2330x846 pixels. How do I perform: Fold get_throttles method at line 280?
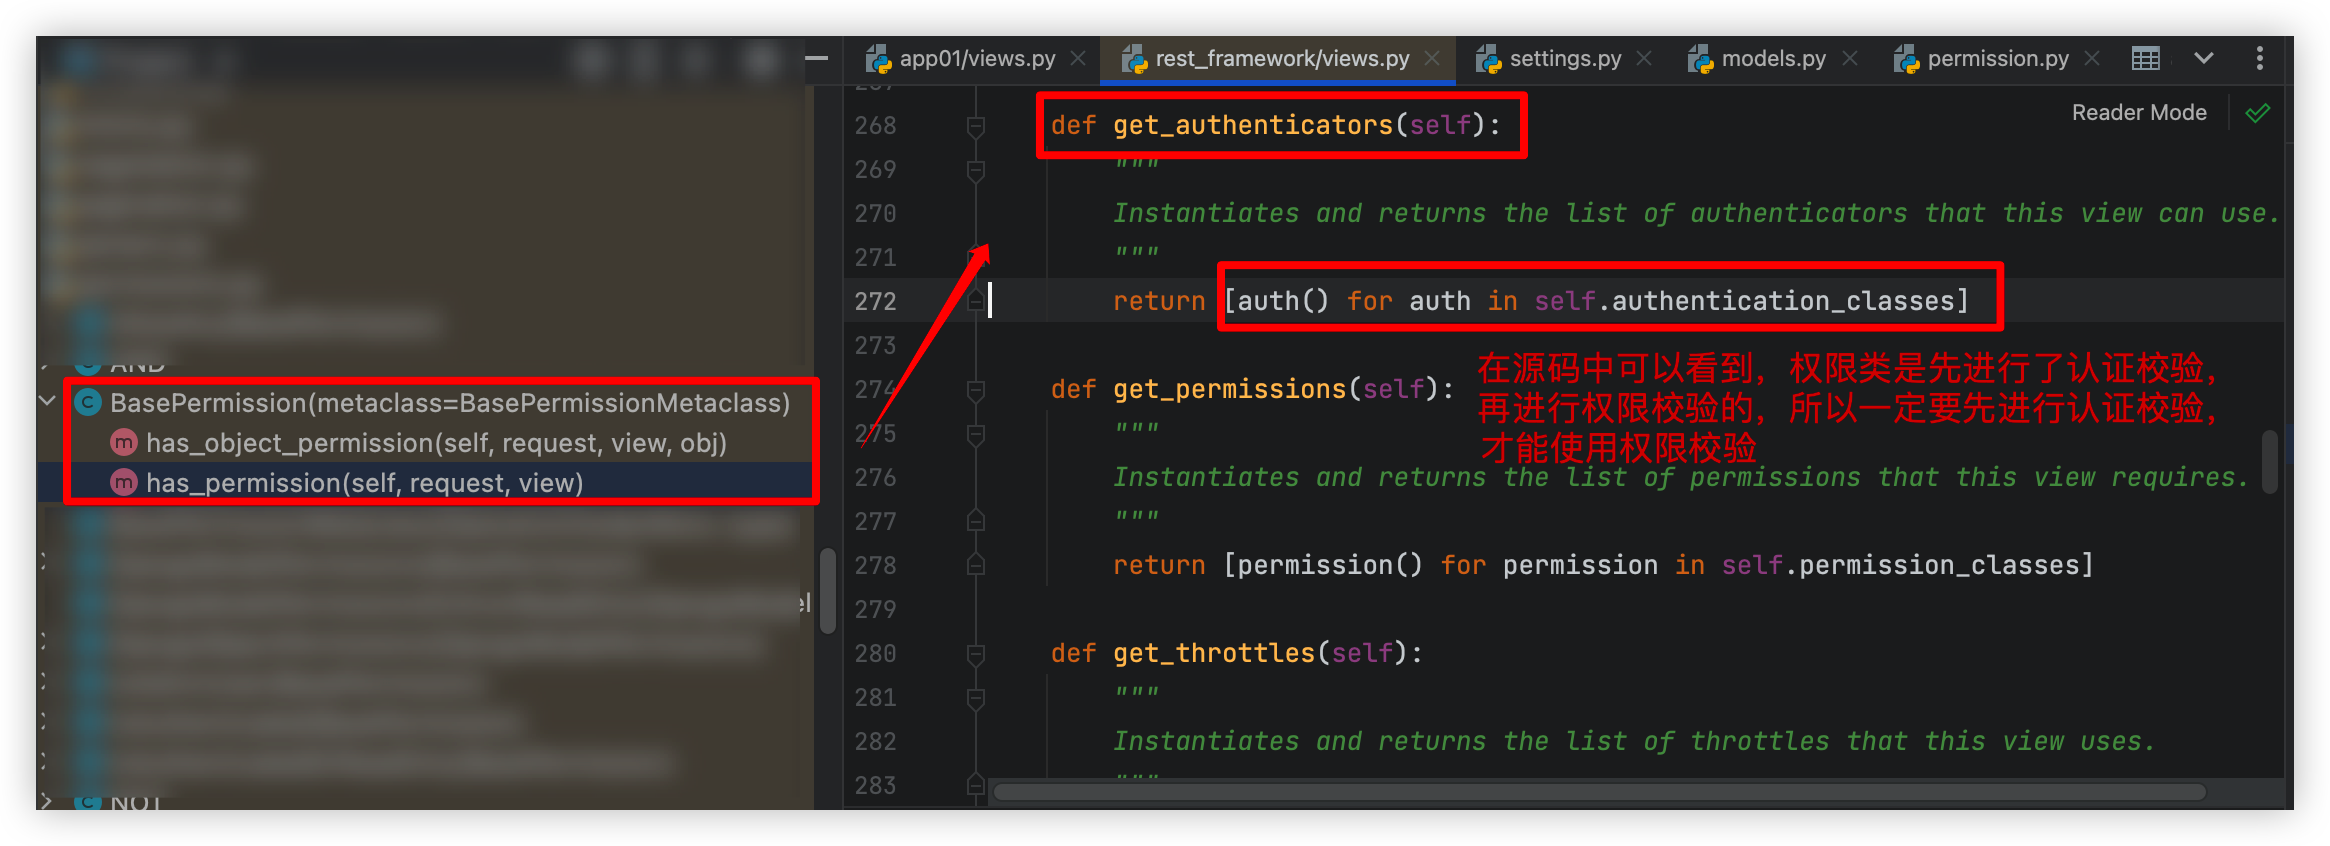(976, 654)
